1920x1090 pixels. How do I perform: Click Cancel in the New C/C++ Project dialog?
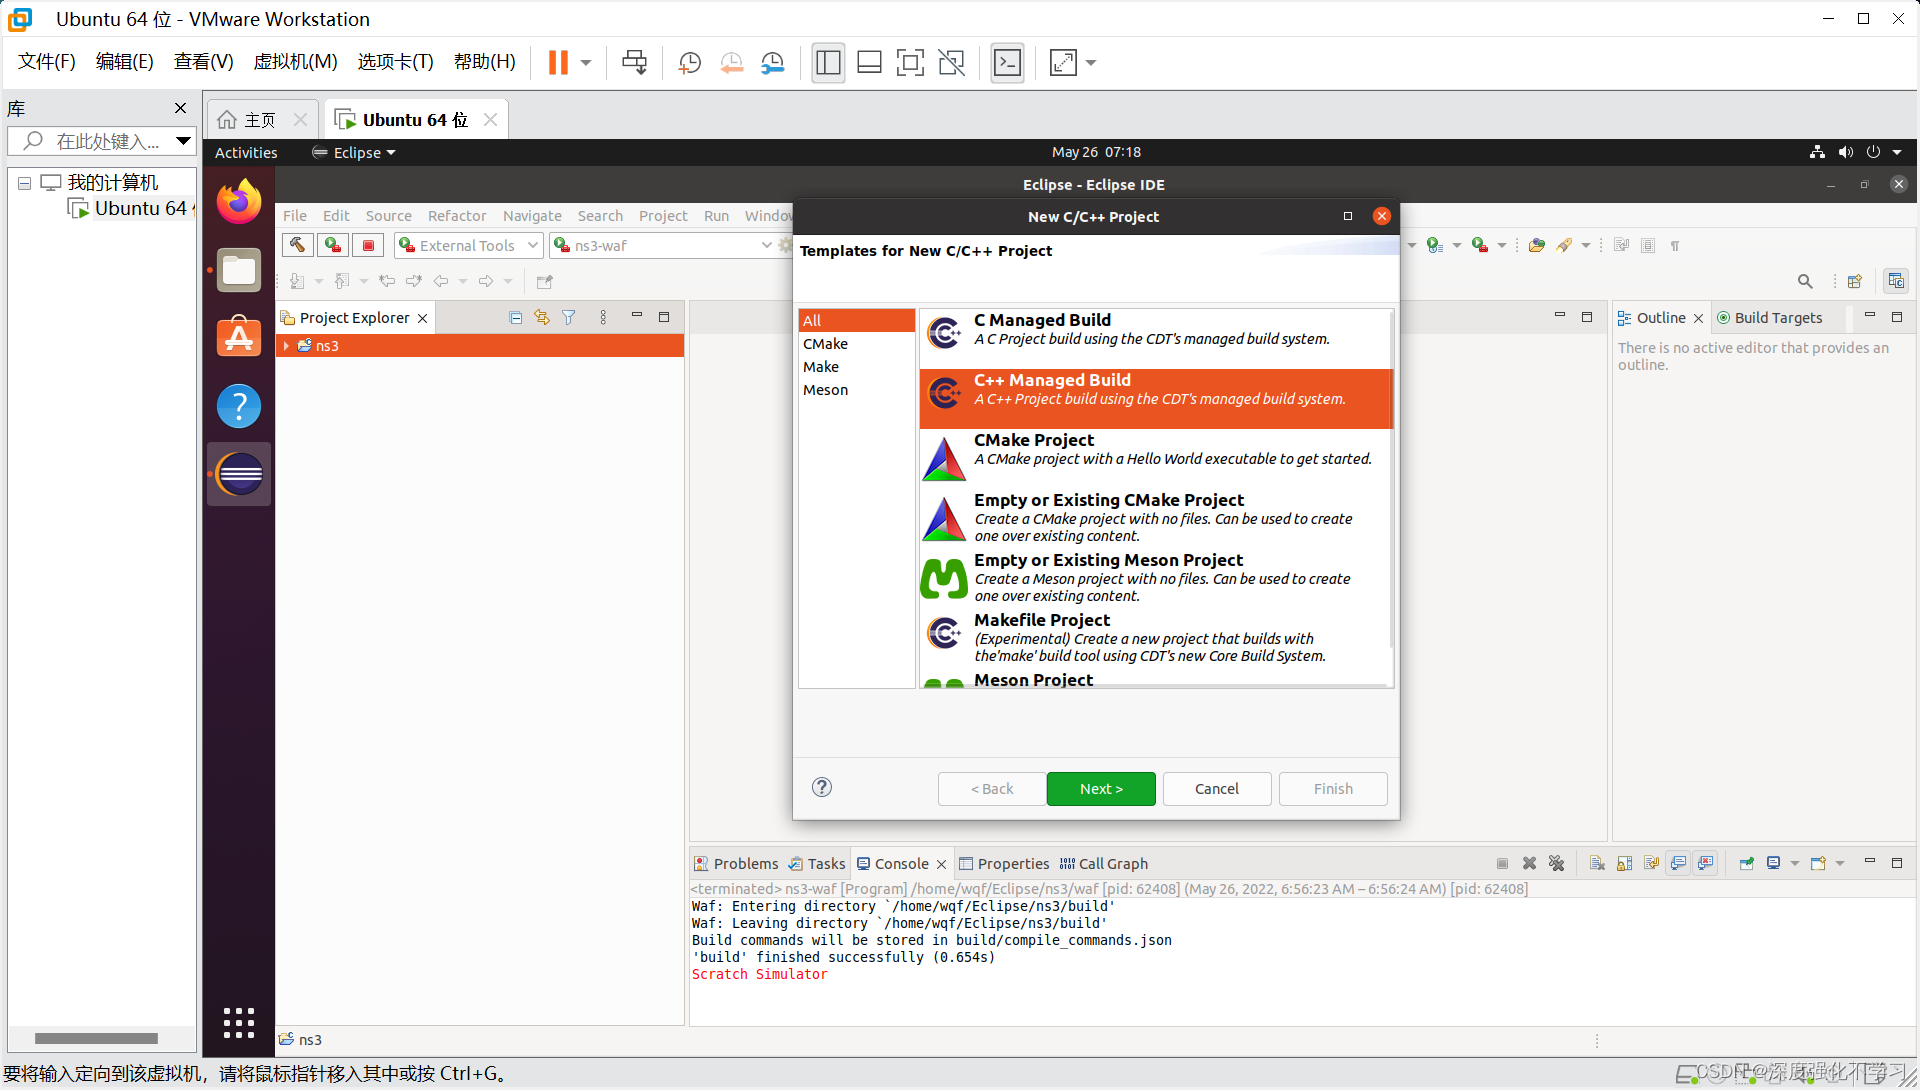coord(1217,789)
